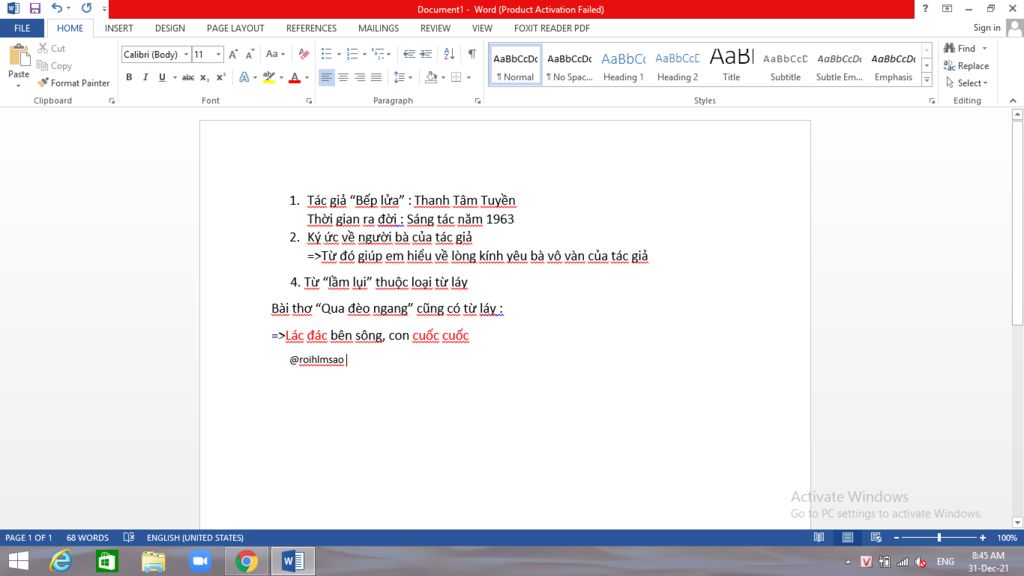Open the FILE tab
1024x576 pixels.
coord(22,28)
